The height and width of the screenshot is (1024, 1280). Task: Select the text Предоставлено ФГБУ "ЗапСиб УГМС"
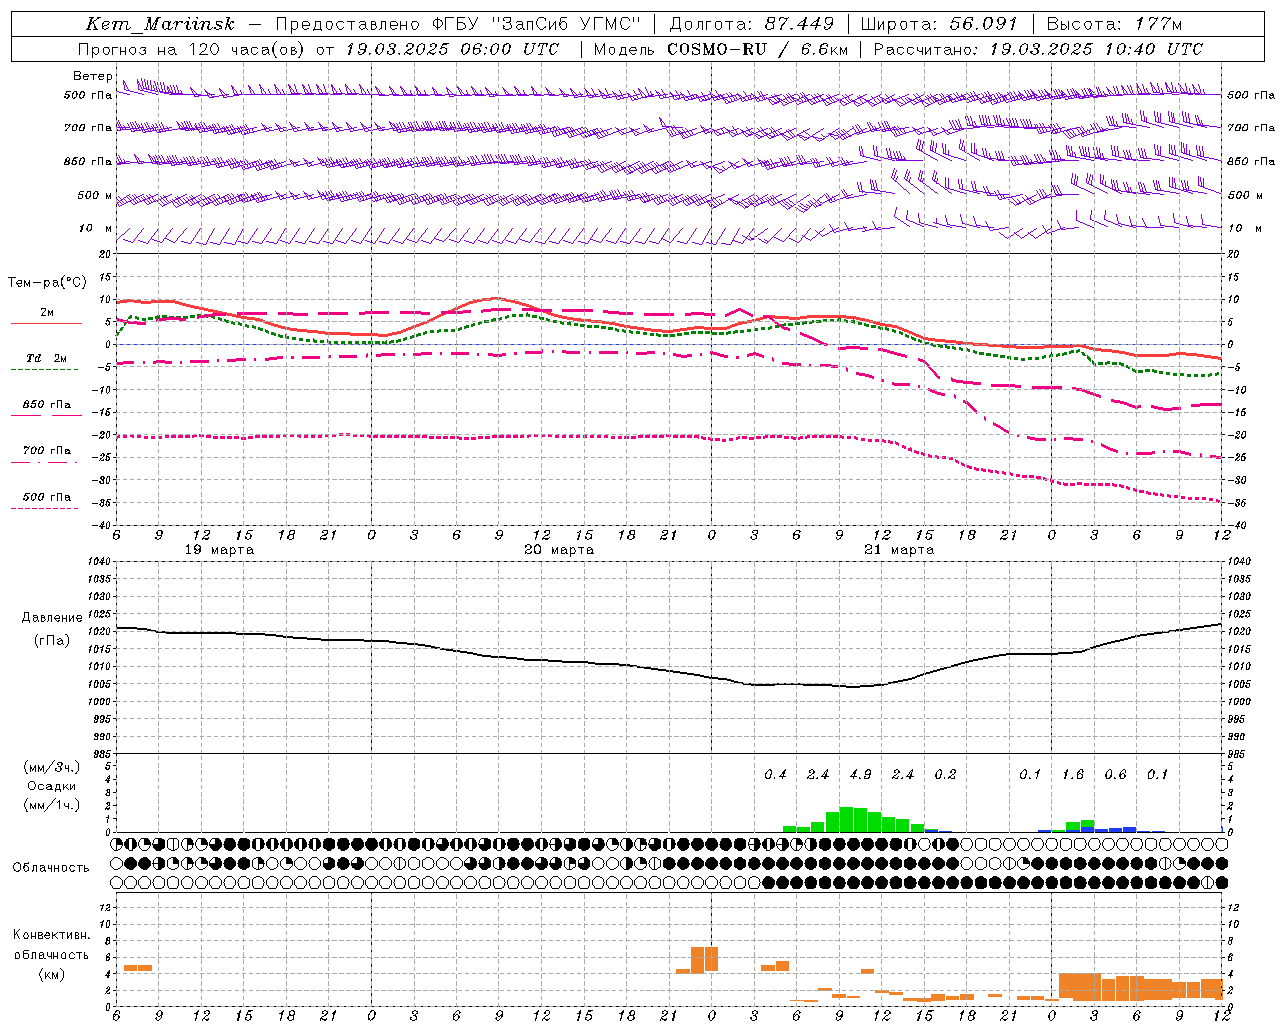[x=457, y=24]
